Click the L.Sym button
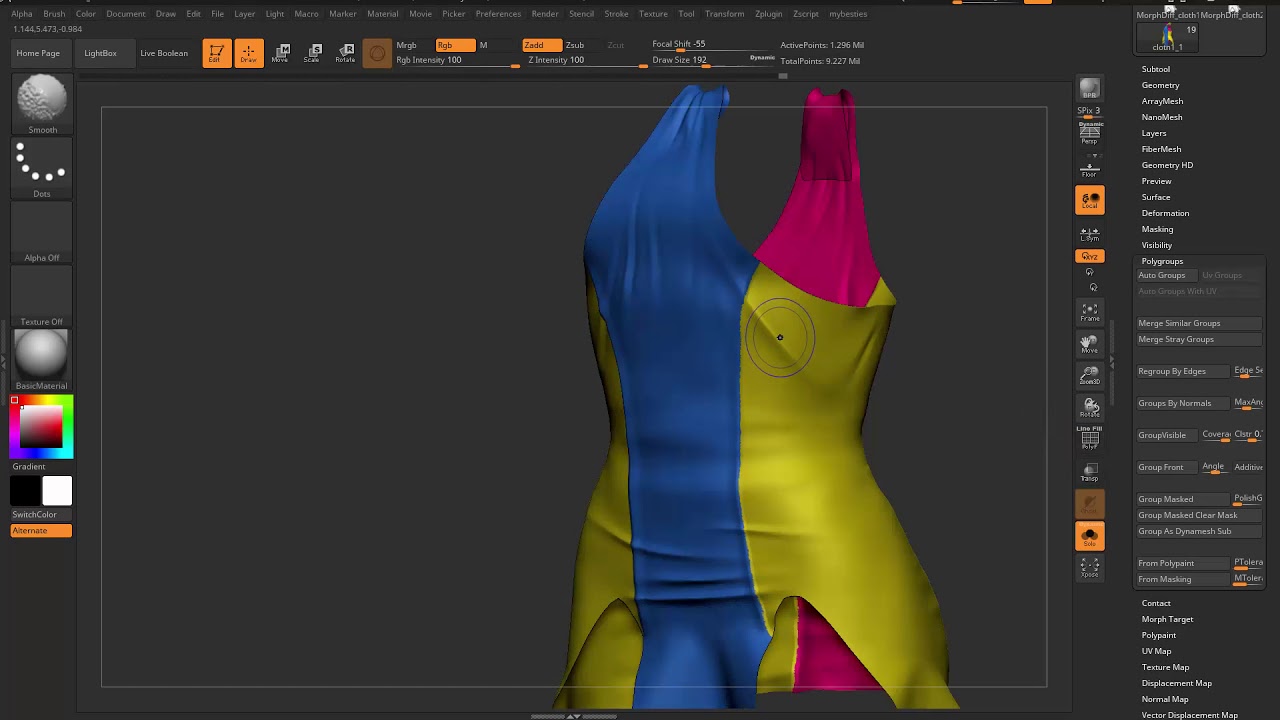 [1090, 233]
